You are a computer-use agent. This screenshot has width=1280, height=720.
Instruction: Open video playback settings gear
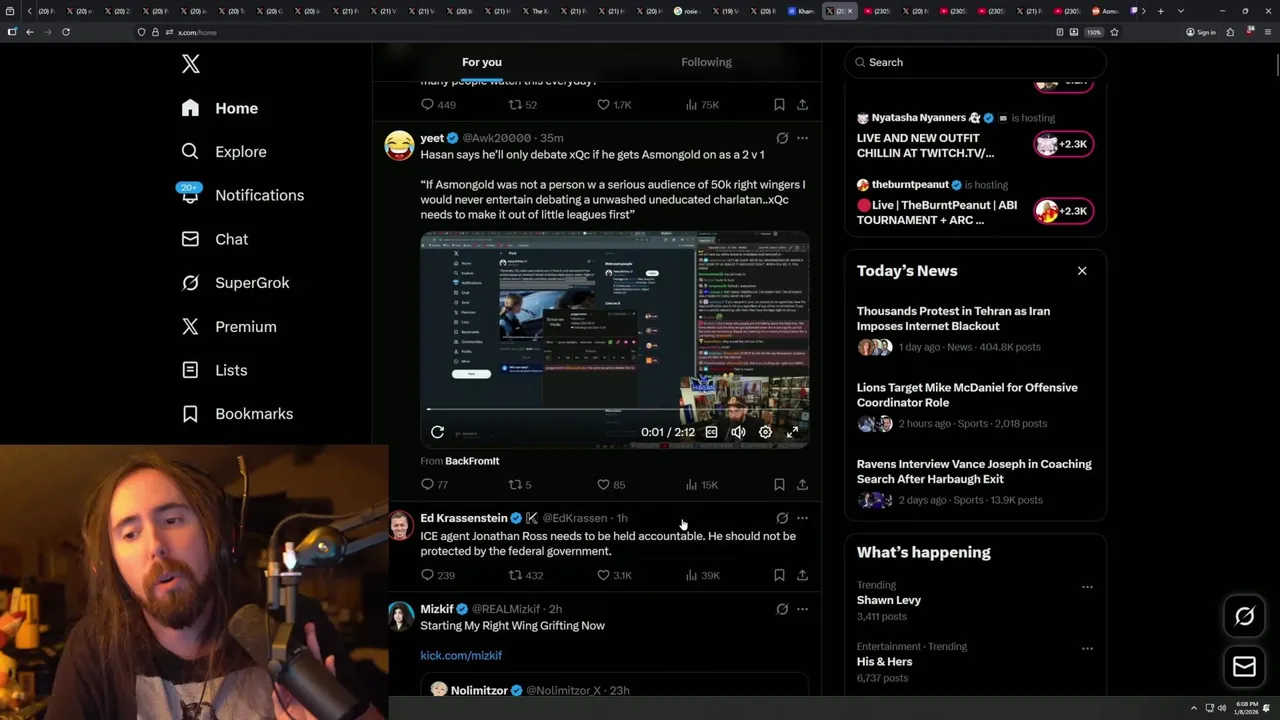(x=765, y=432)
